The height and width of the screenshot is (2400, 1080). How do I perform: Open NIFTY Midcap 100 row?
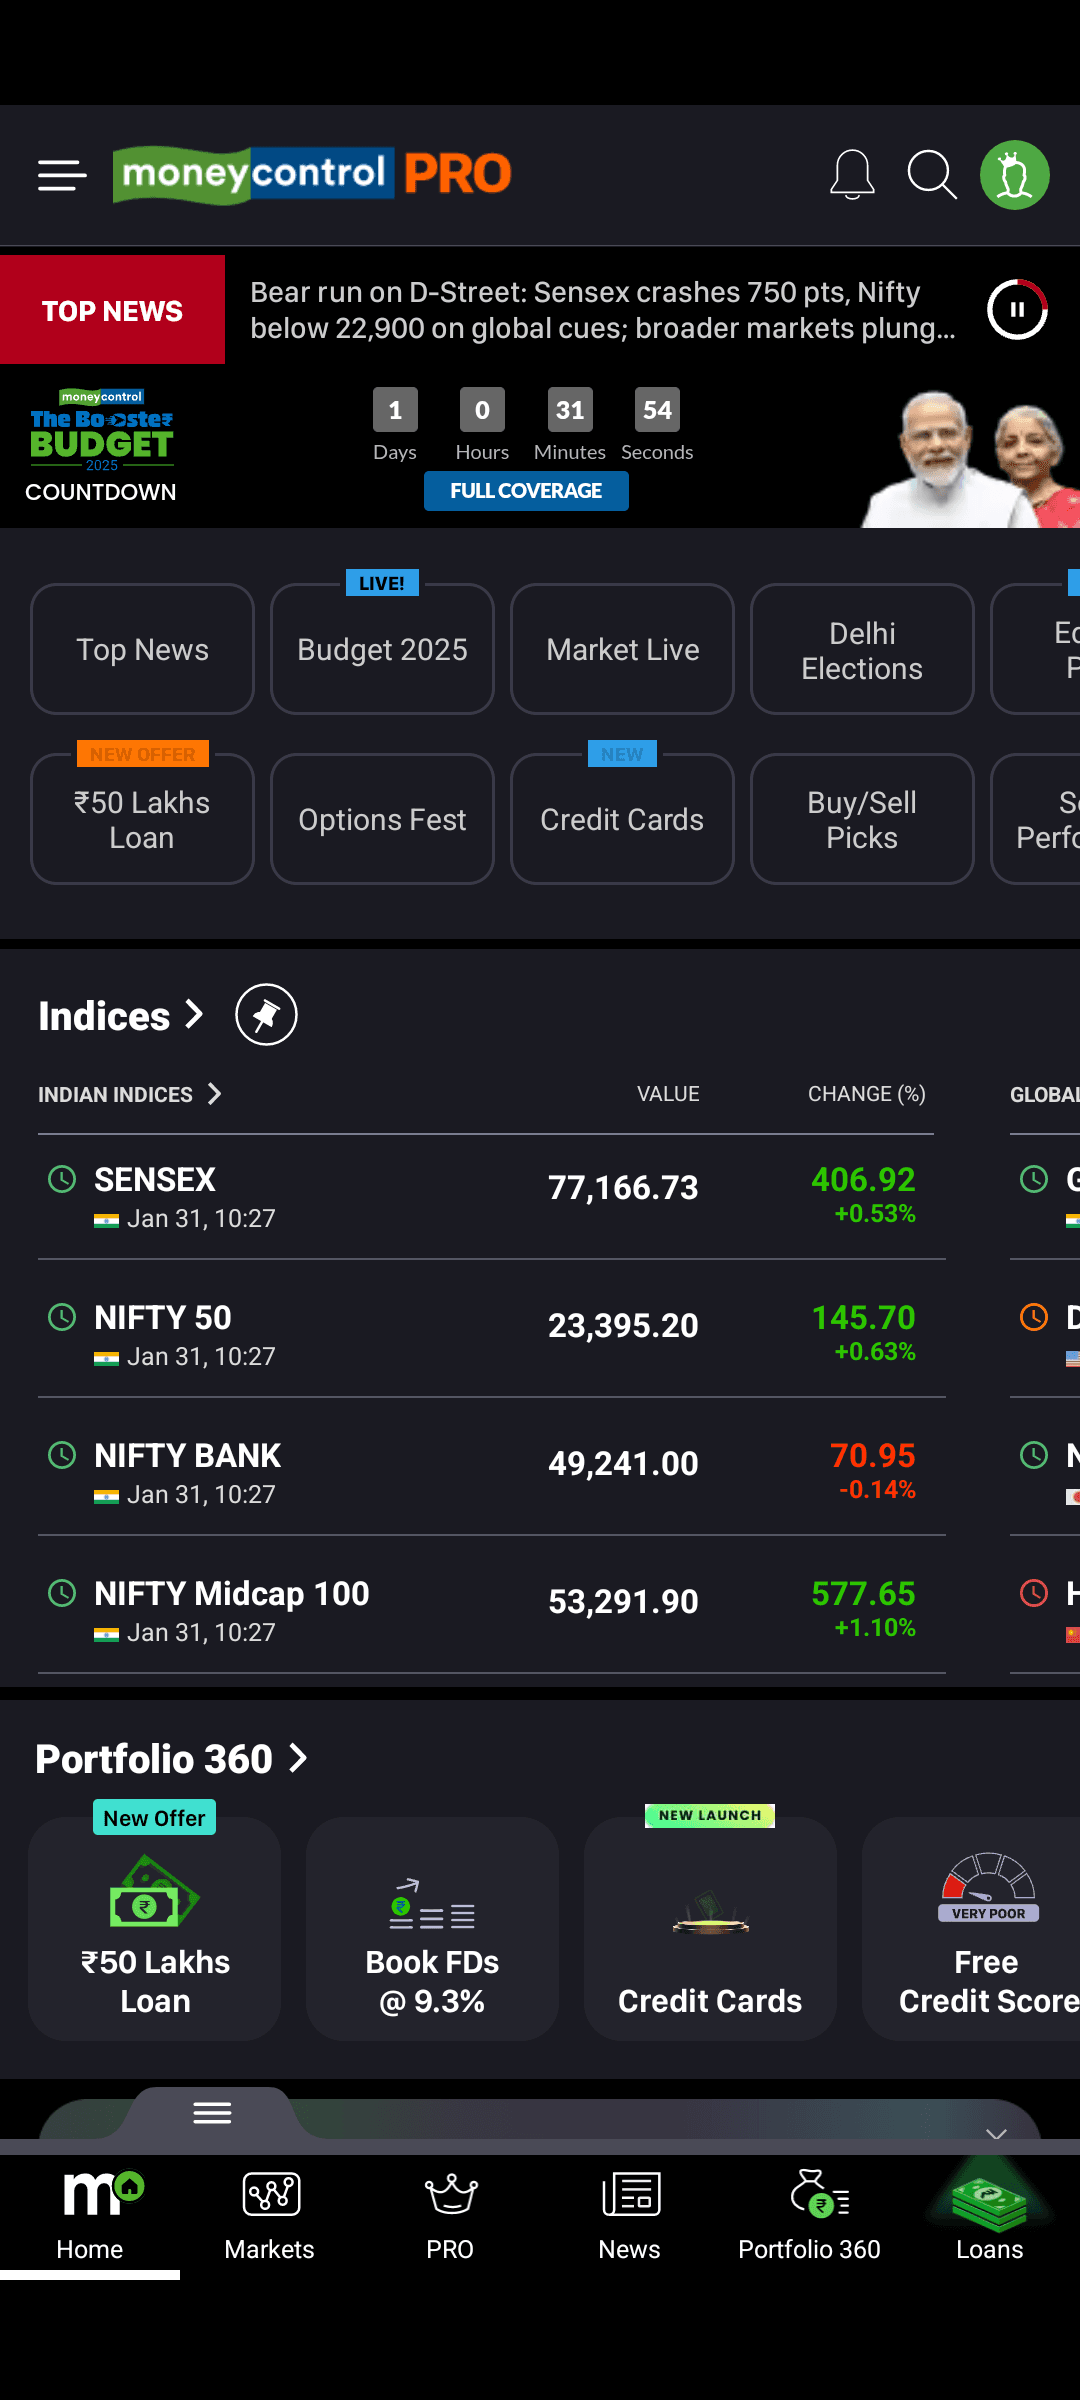(x=491, y=1605)
